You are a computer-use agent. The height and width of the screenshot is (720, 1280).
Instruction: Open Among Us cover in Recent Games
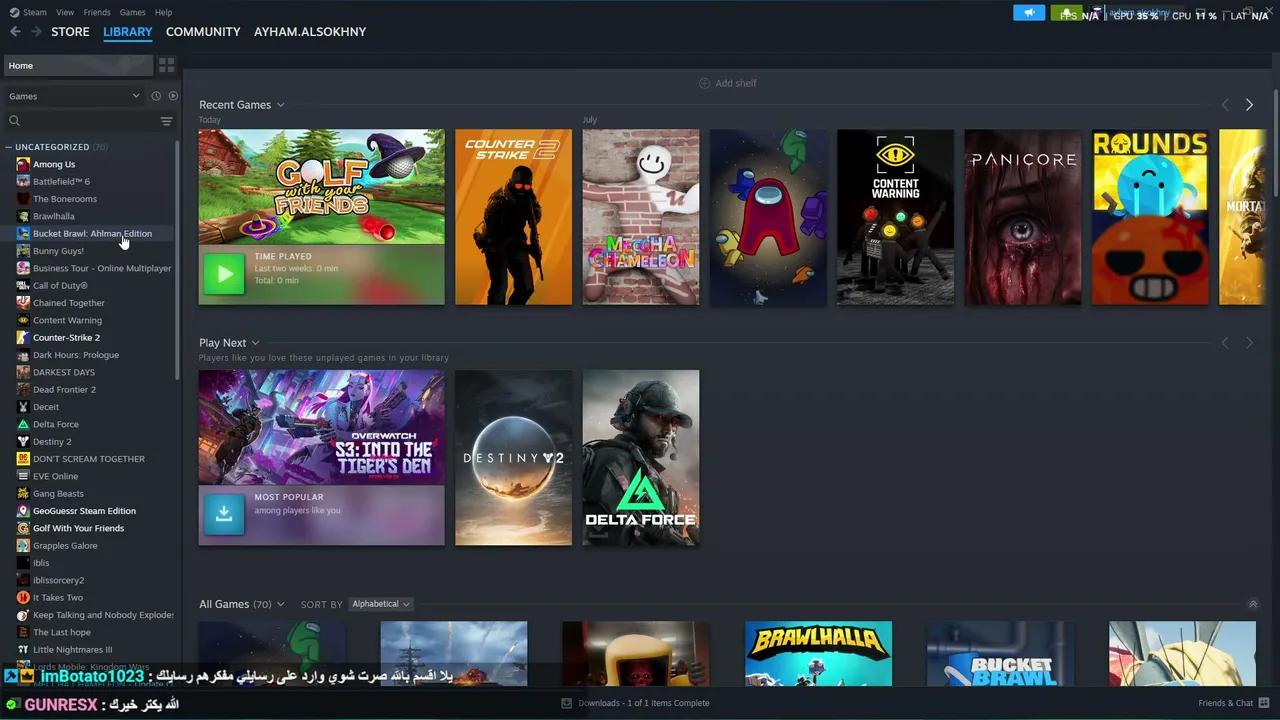pos(769,217)
